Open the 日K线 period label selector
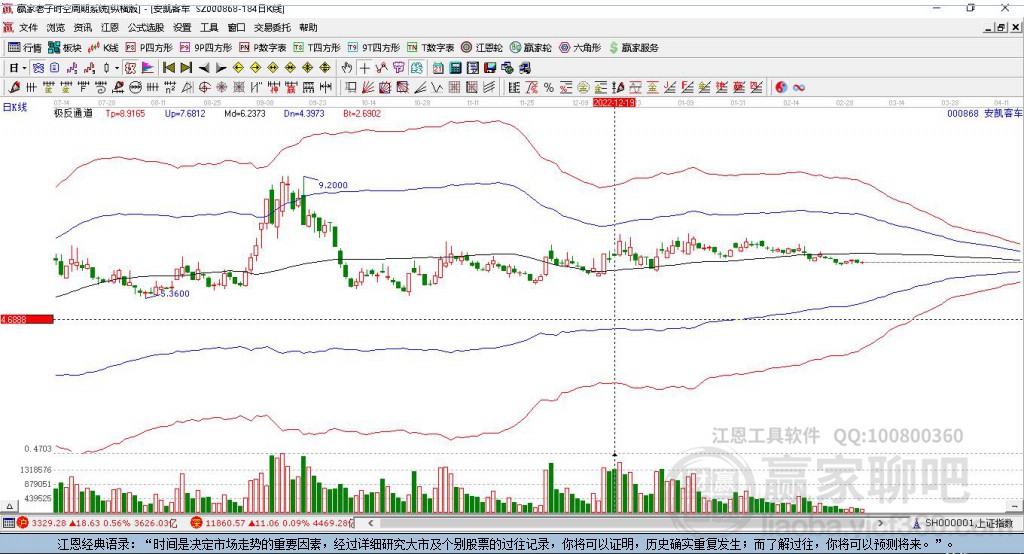The width and height of the screenshot is (1024, 554). [x=15, y=106]
